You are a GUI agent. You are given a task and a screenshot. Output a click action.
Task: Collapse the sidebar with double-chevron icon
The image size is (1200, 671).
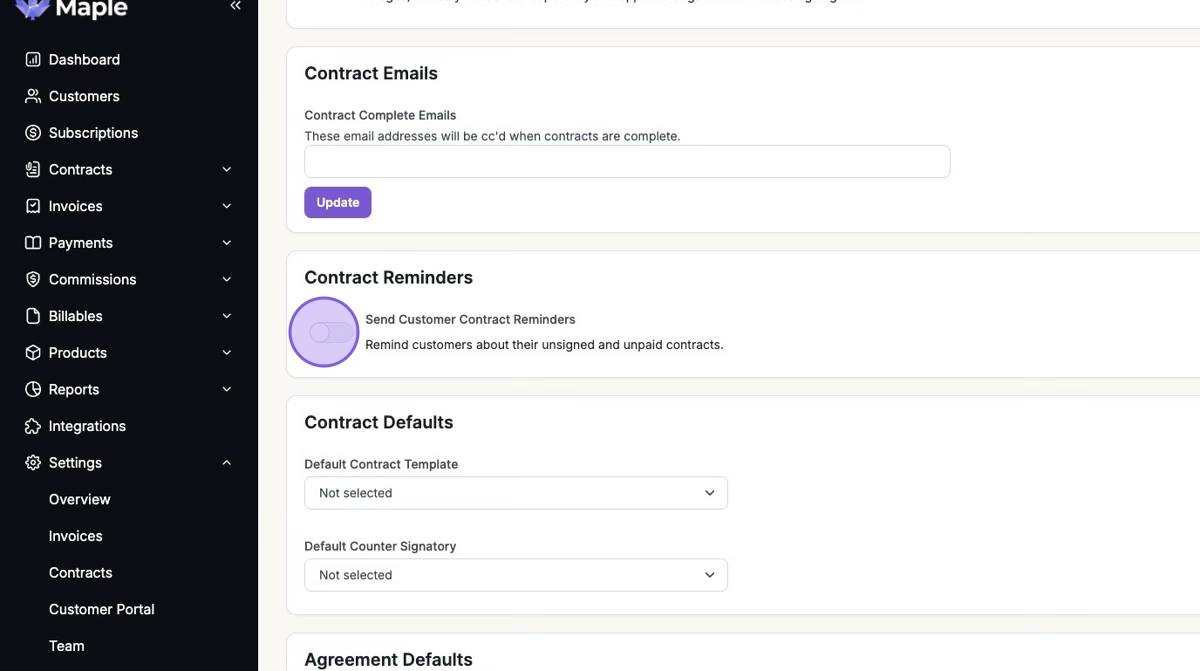click(236, 6)
